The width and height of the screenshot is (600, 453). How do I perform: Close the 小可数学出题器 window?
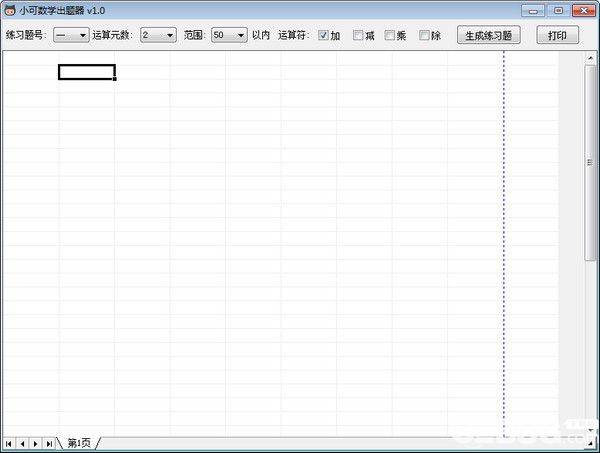click(x=584, y=11)
